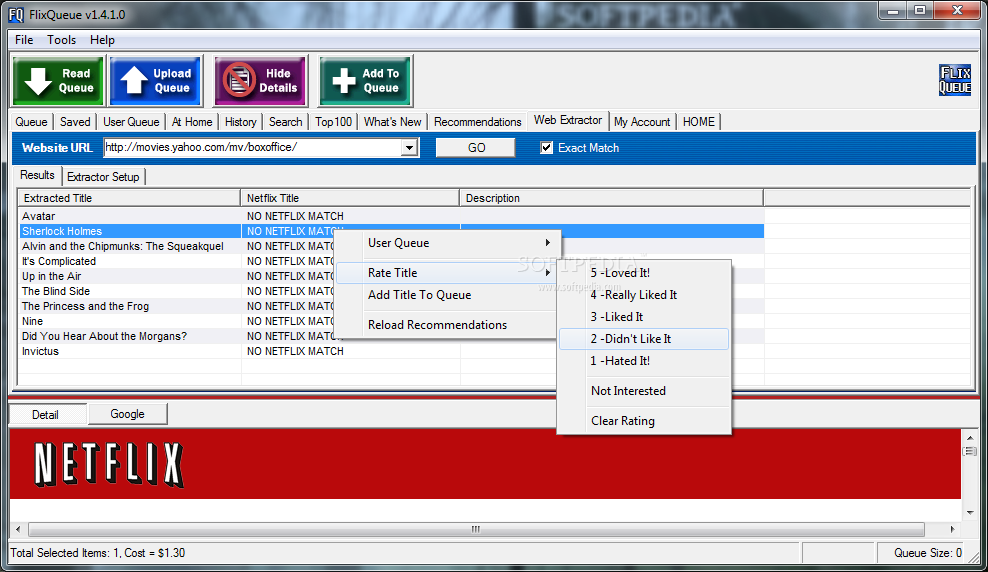
Task: Switch to the History tab
Action: pos(241,122)
